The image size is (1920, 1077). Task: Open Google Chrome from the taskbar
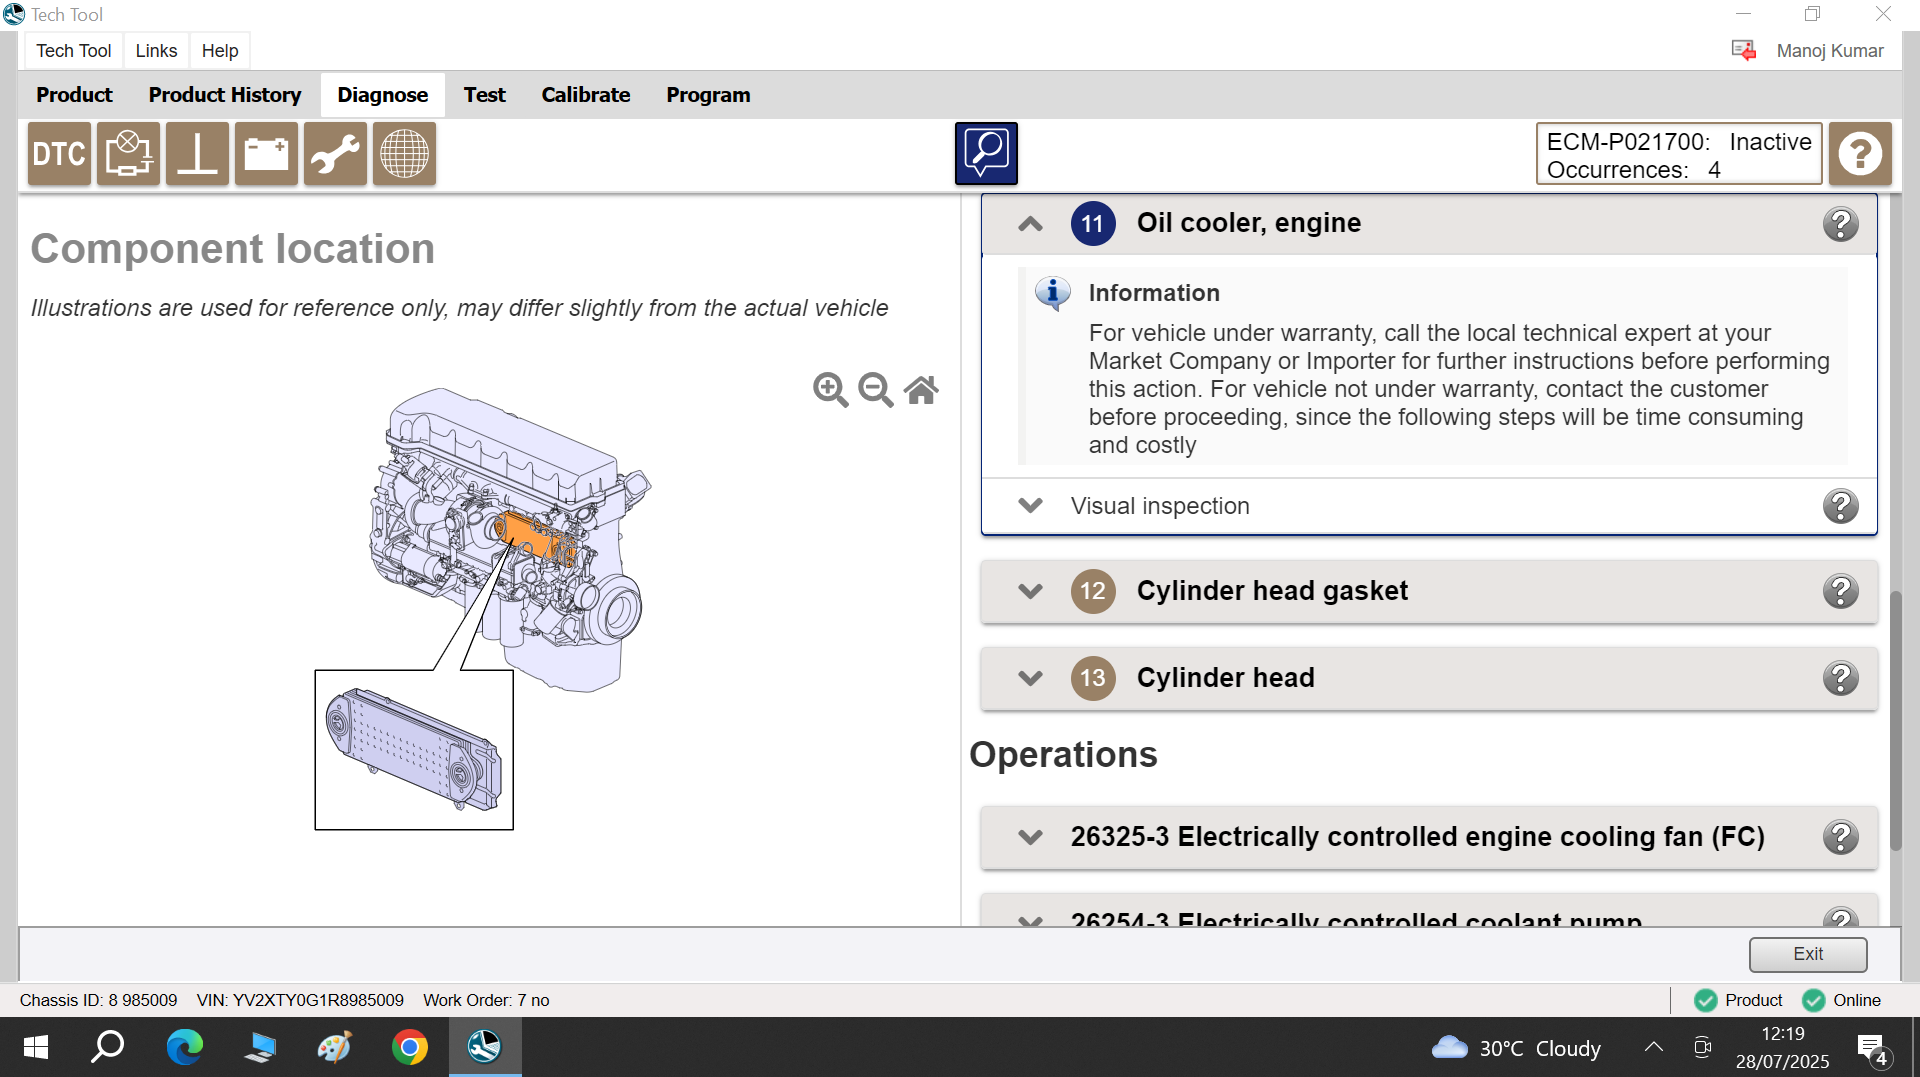point(409,1047)
